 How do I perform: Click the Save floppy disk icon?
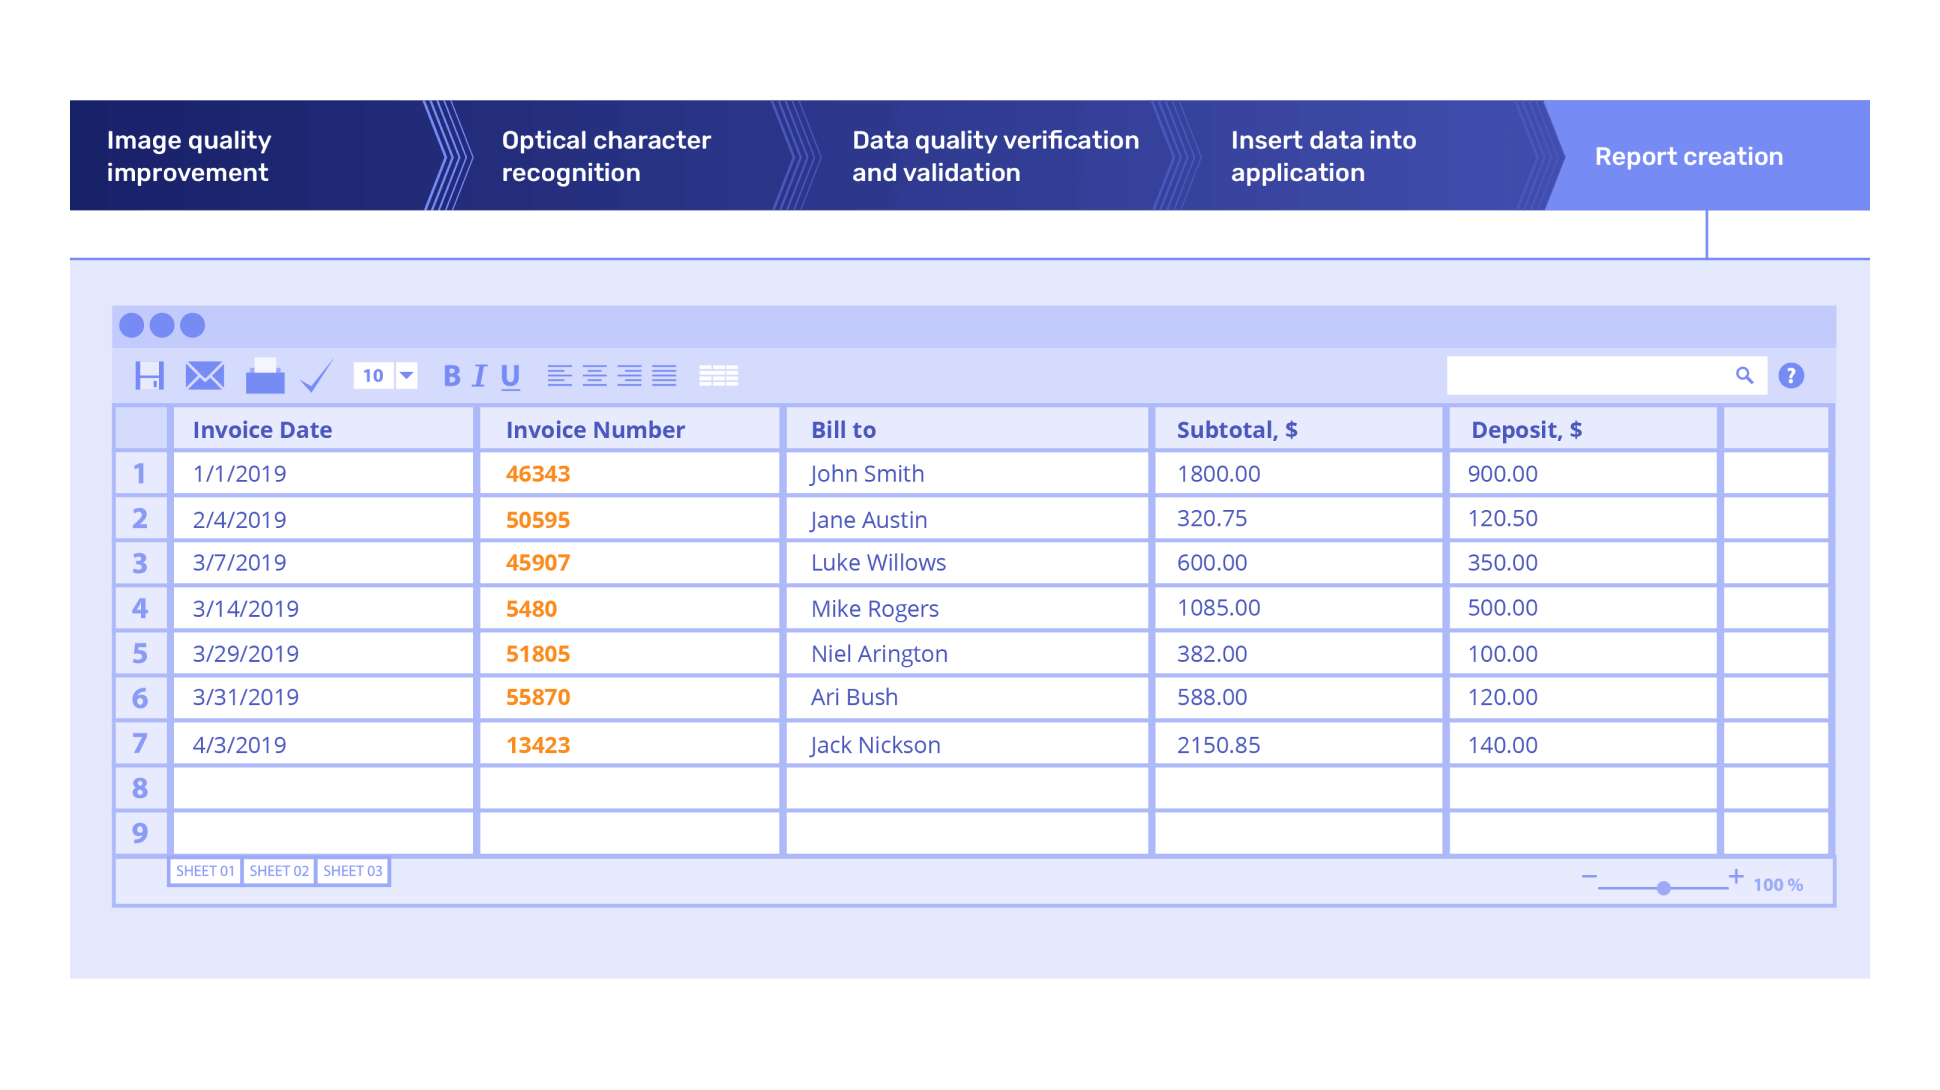click(149, 376)
